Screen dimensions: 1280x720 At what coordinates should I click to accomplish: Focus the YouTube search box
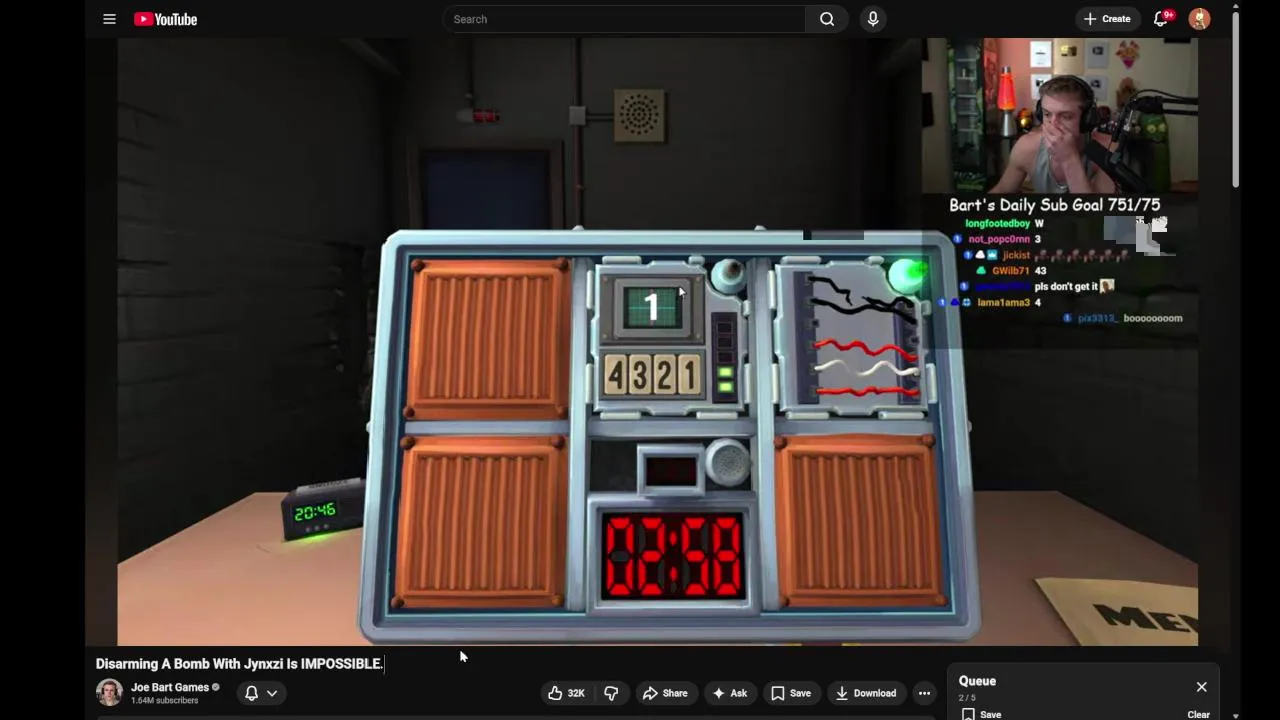coord(624,19)
